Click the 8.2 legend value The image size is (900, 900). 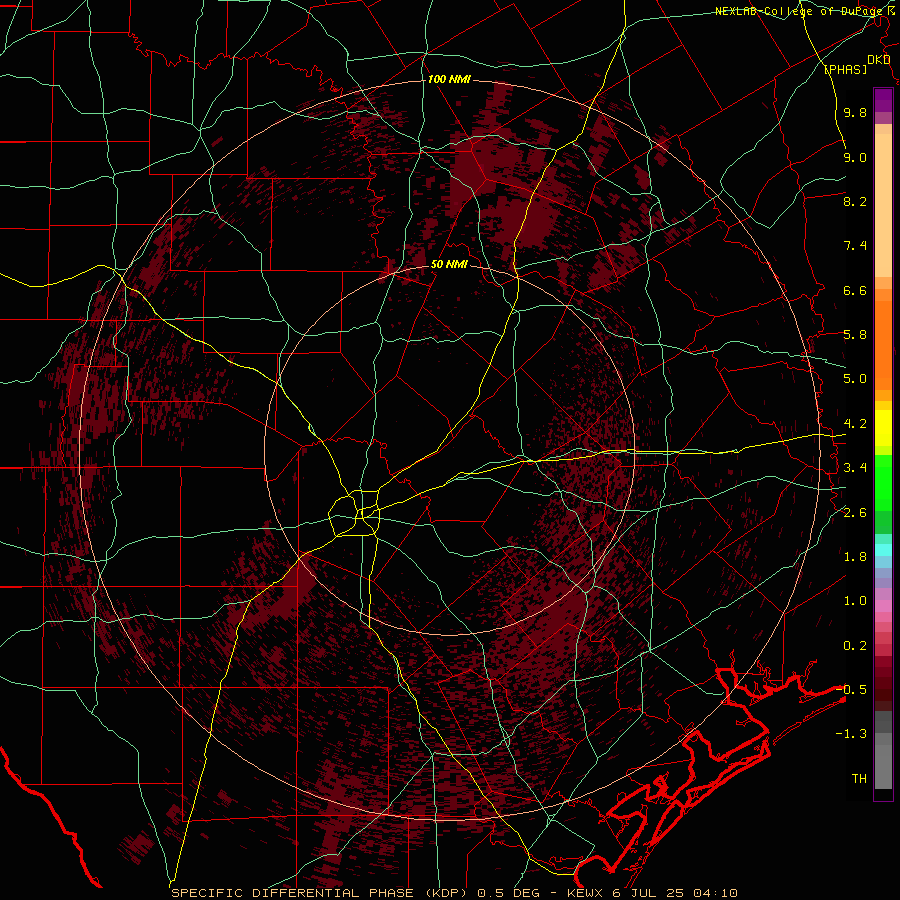coord(855,201)
